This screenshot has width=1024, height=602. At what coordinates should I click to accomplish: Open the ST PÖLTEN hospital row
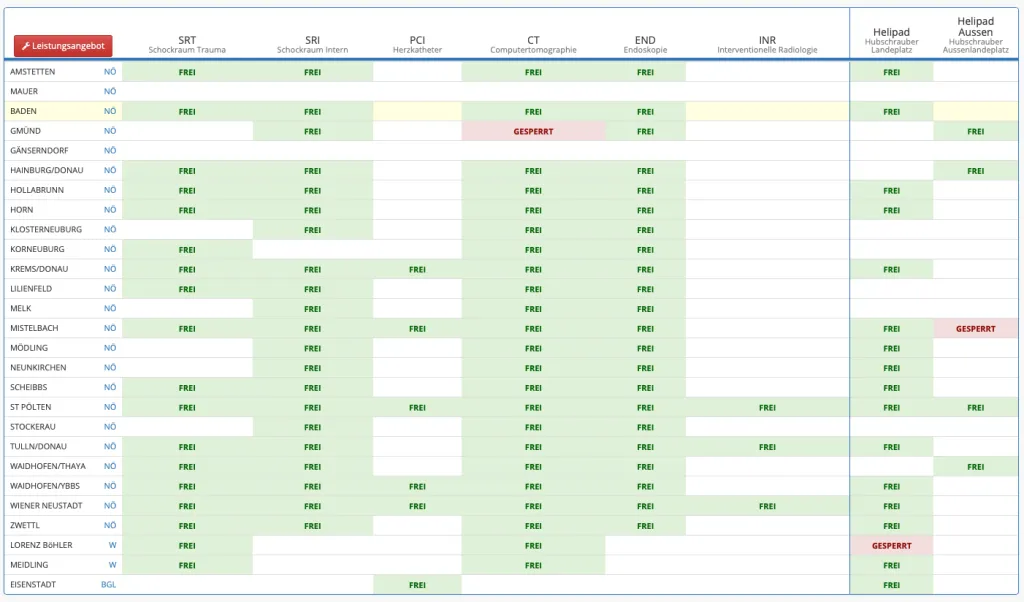coord(31,407)
